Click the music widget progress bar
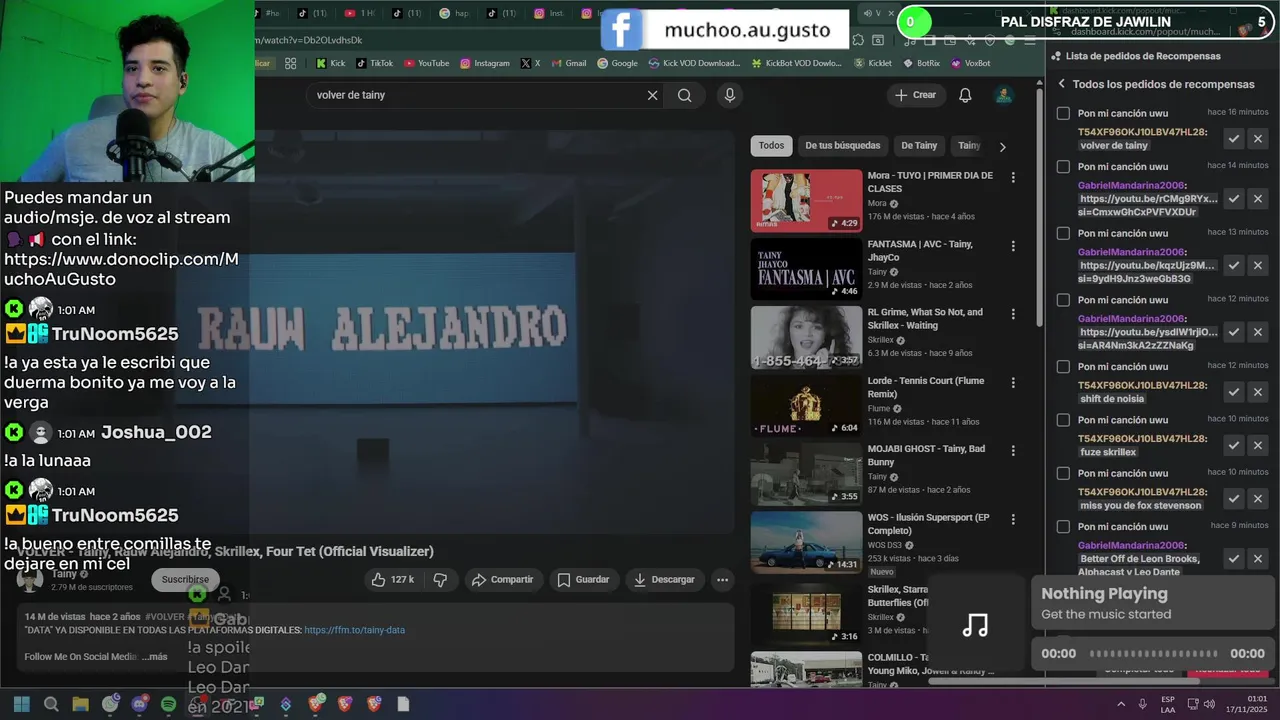1280x720 pixels. coord(1153,653)
